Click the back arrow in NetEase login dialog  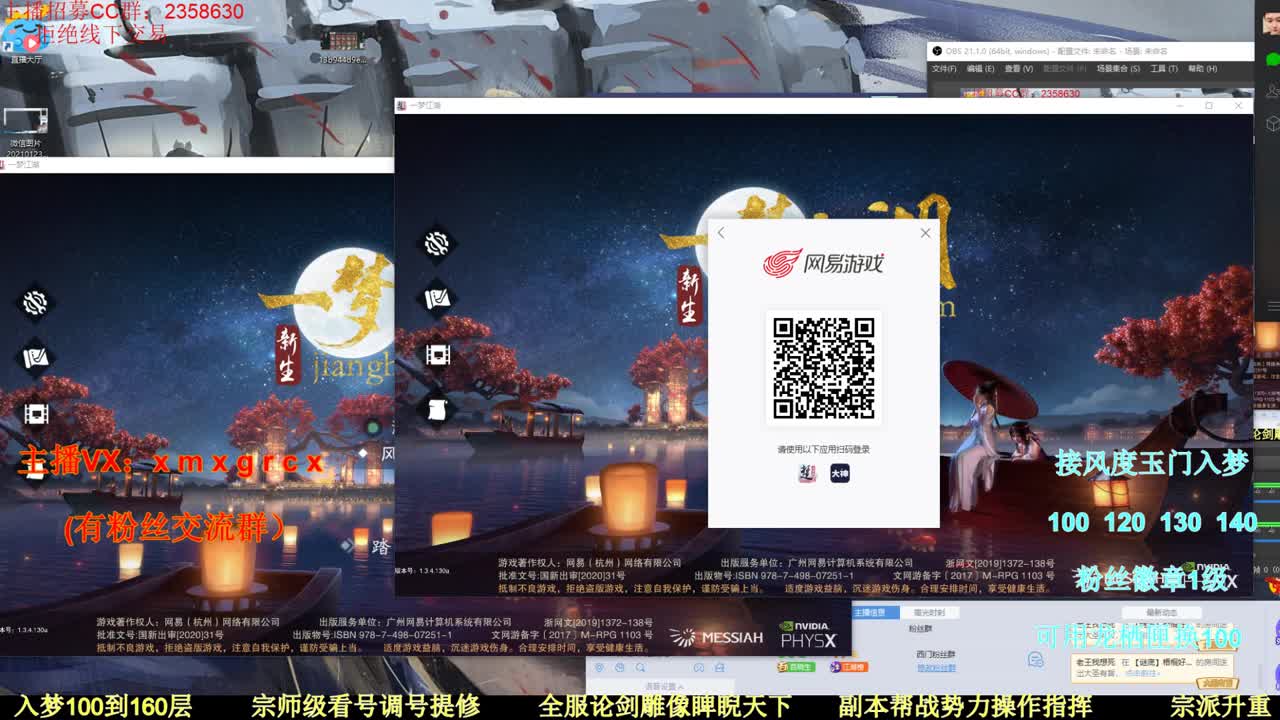tap(721, 233)
